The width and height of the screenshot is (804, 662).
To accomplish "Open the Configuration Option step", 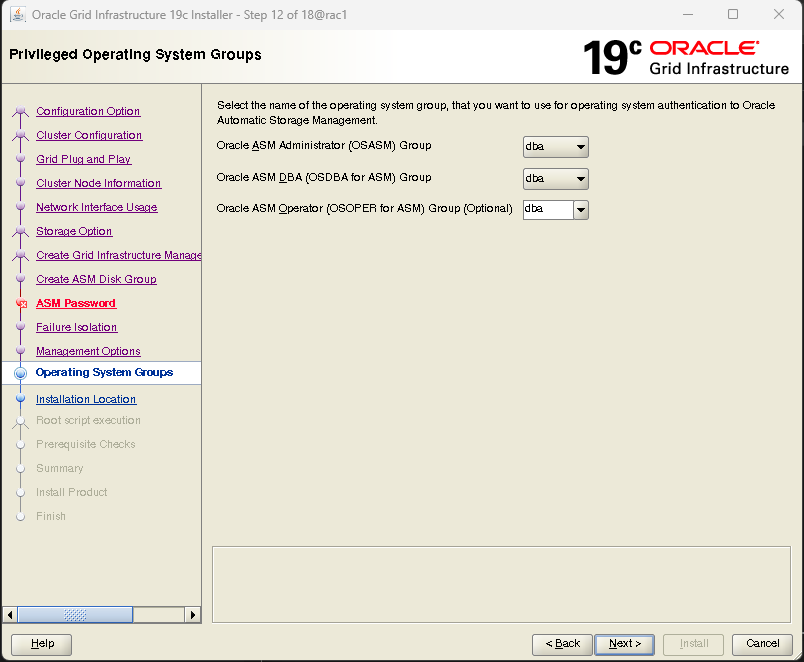I will point(88,111).
